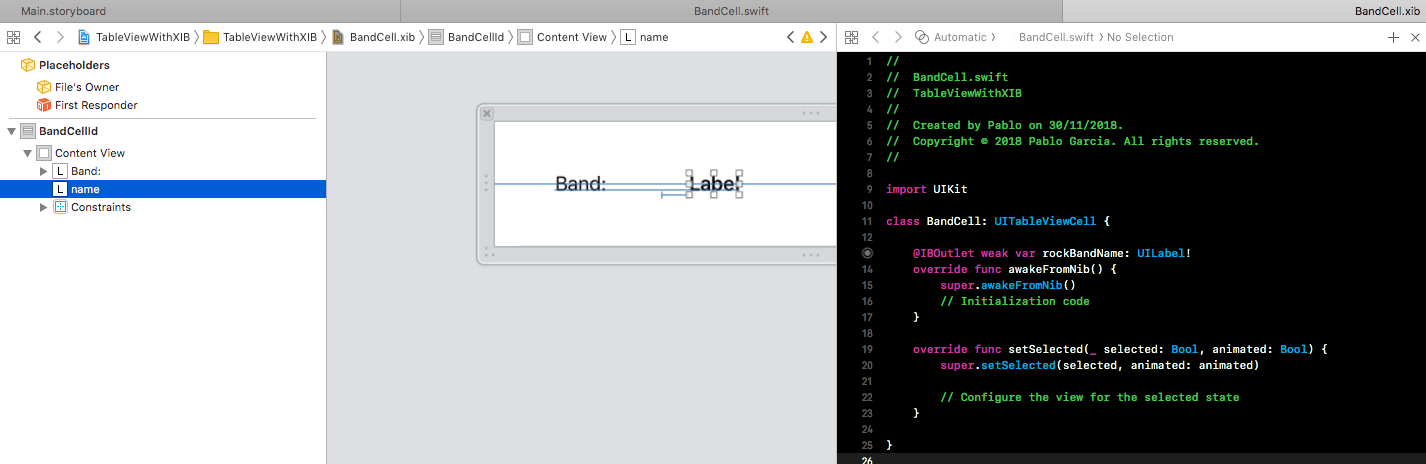1426x464 pixels.
Task: Jump to next issue arrow beside warning
Action: point(823,37)
